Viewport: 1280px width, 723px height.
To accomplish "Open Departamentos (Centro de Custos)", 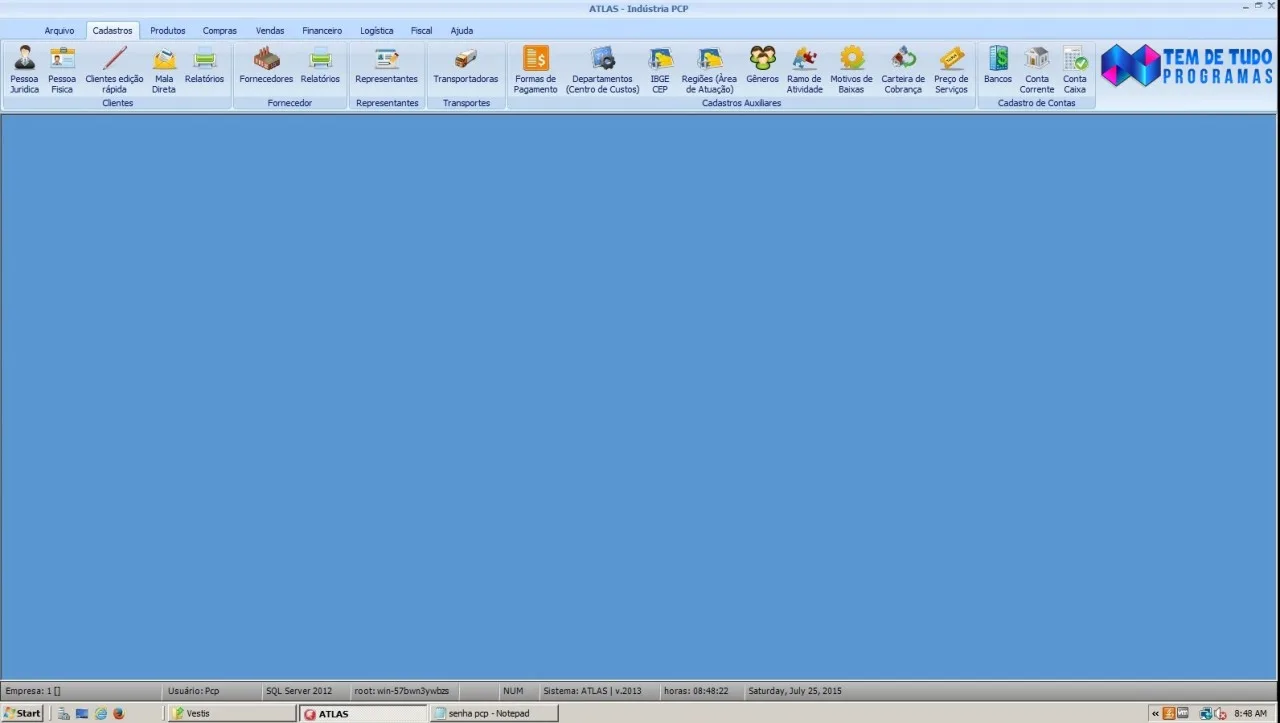I will [602, 69].
